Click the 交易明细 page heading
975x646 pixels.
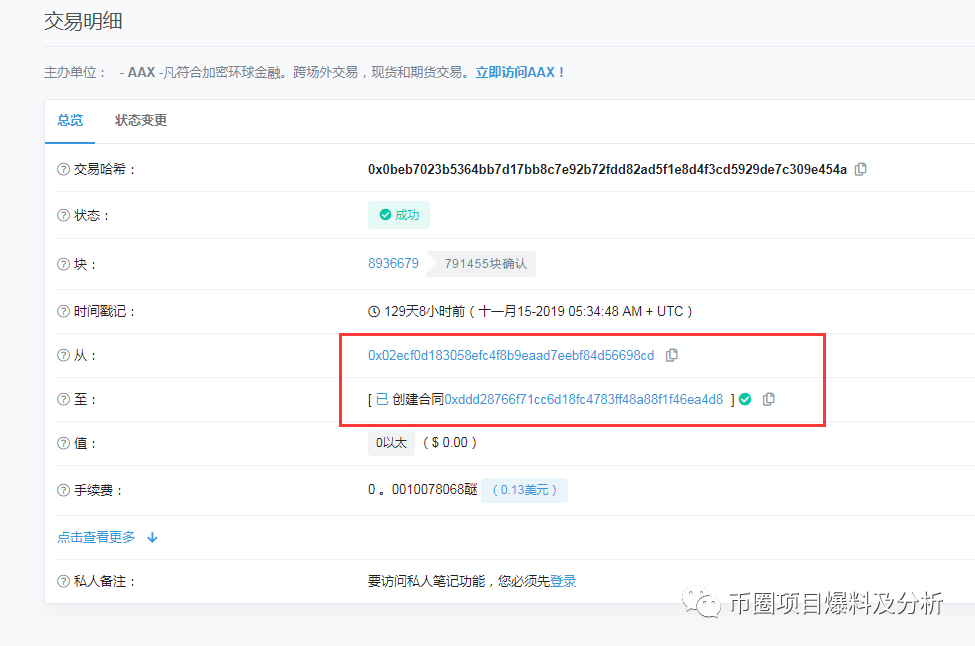tap(83, 21)
